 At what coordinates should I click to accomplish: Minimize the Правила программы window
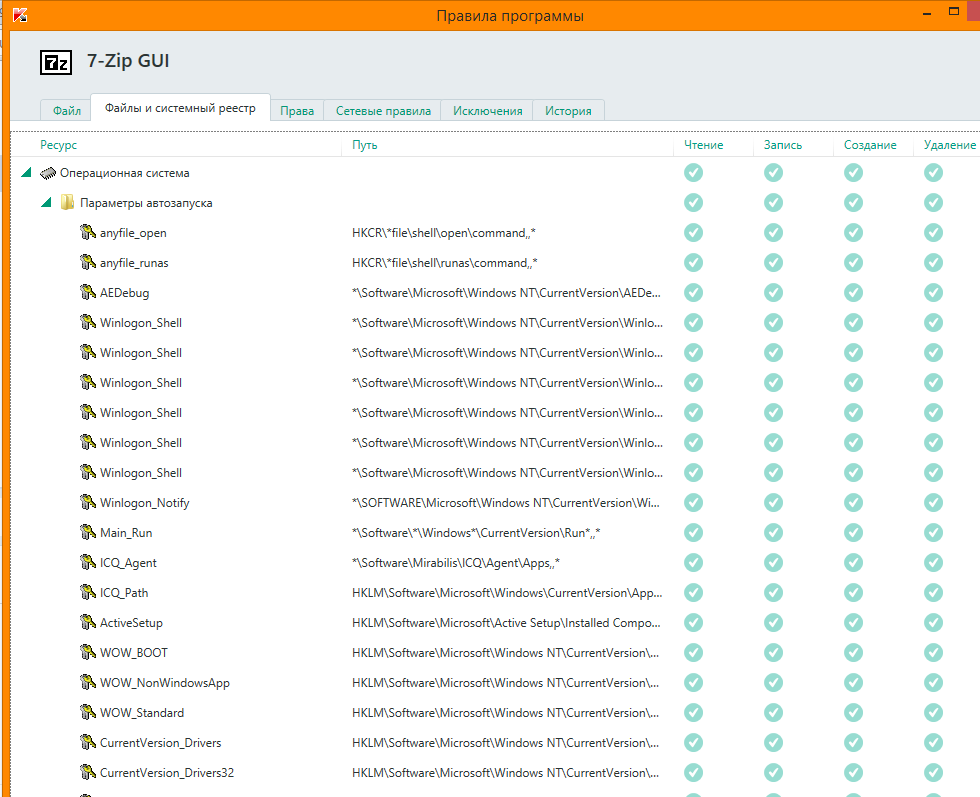click(x=928, y=13)
